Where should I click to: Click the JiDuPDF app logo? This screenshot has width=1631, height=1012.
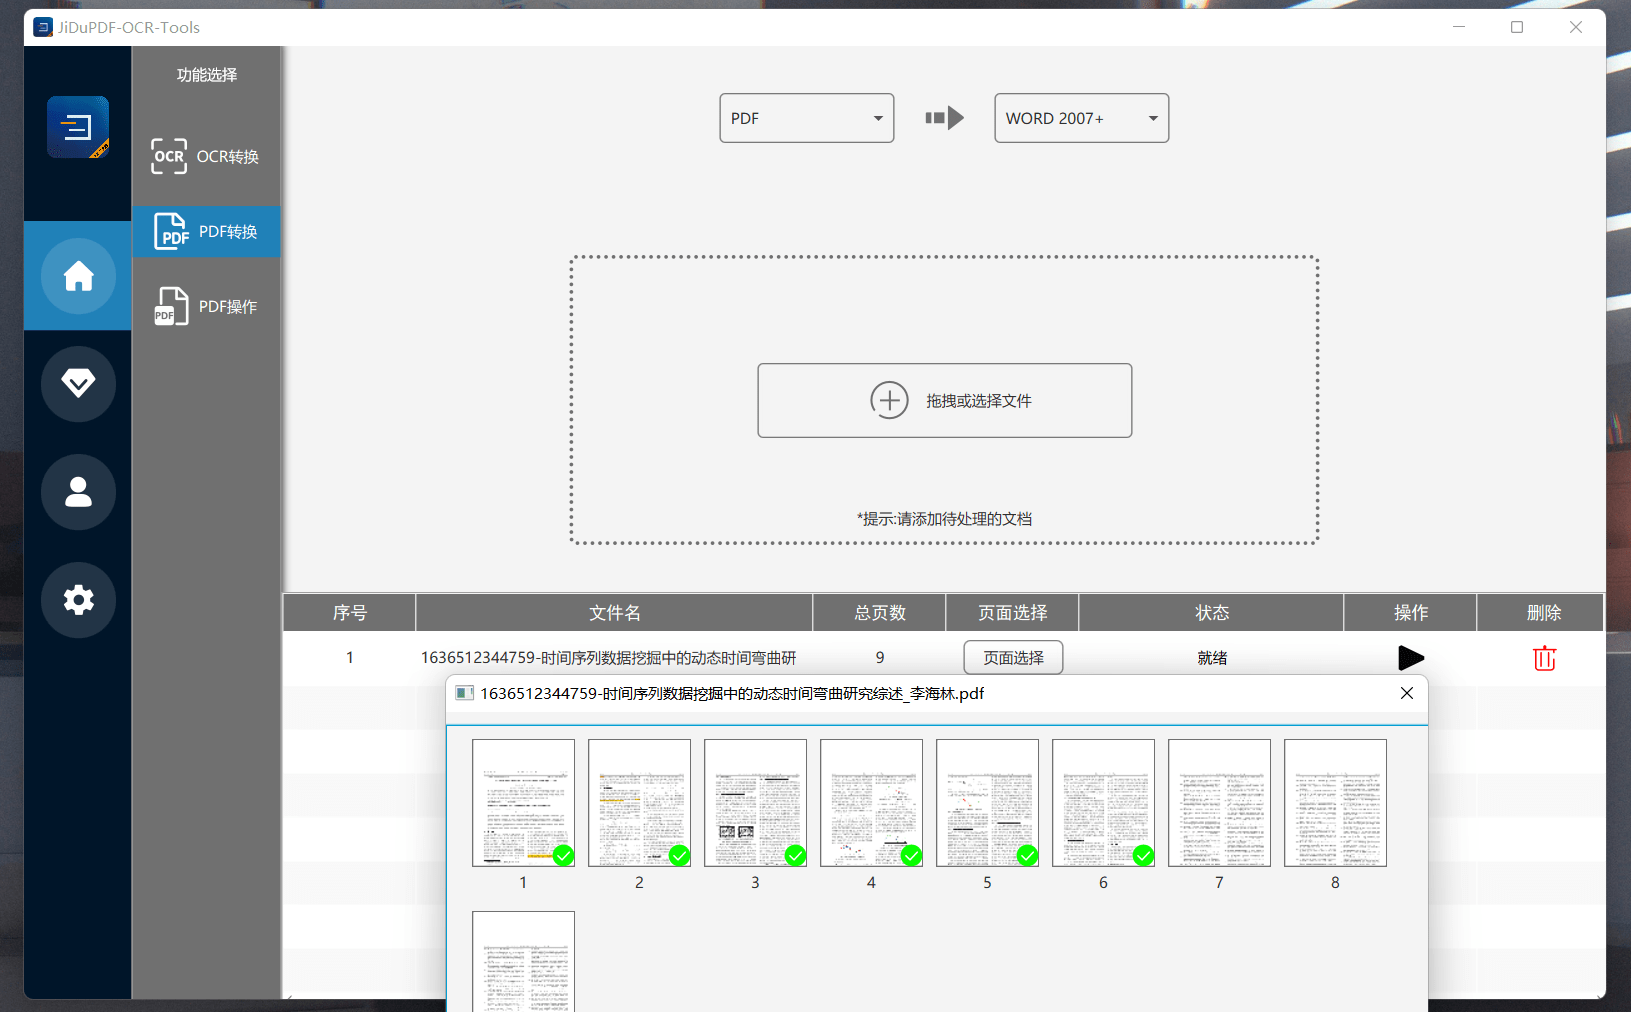[x=77, y=127]
